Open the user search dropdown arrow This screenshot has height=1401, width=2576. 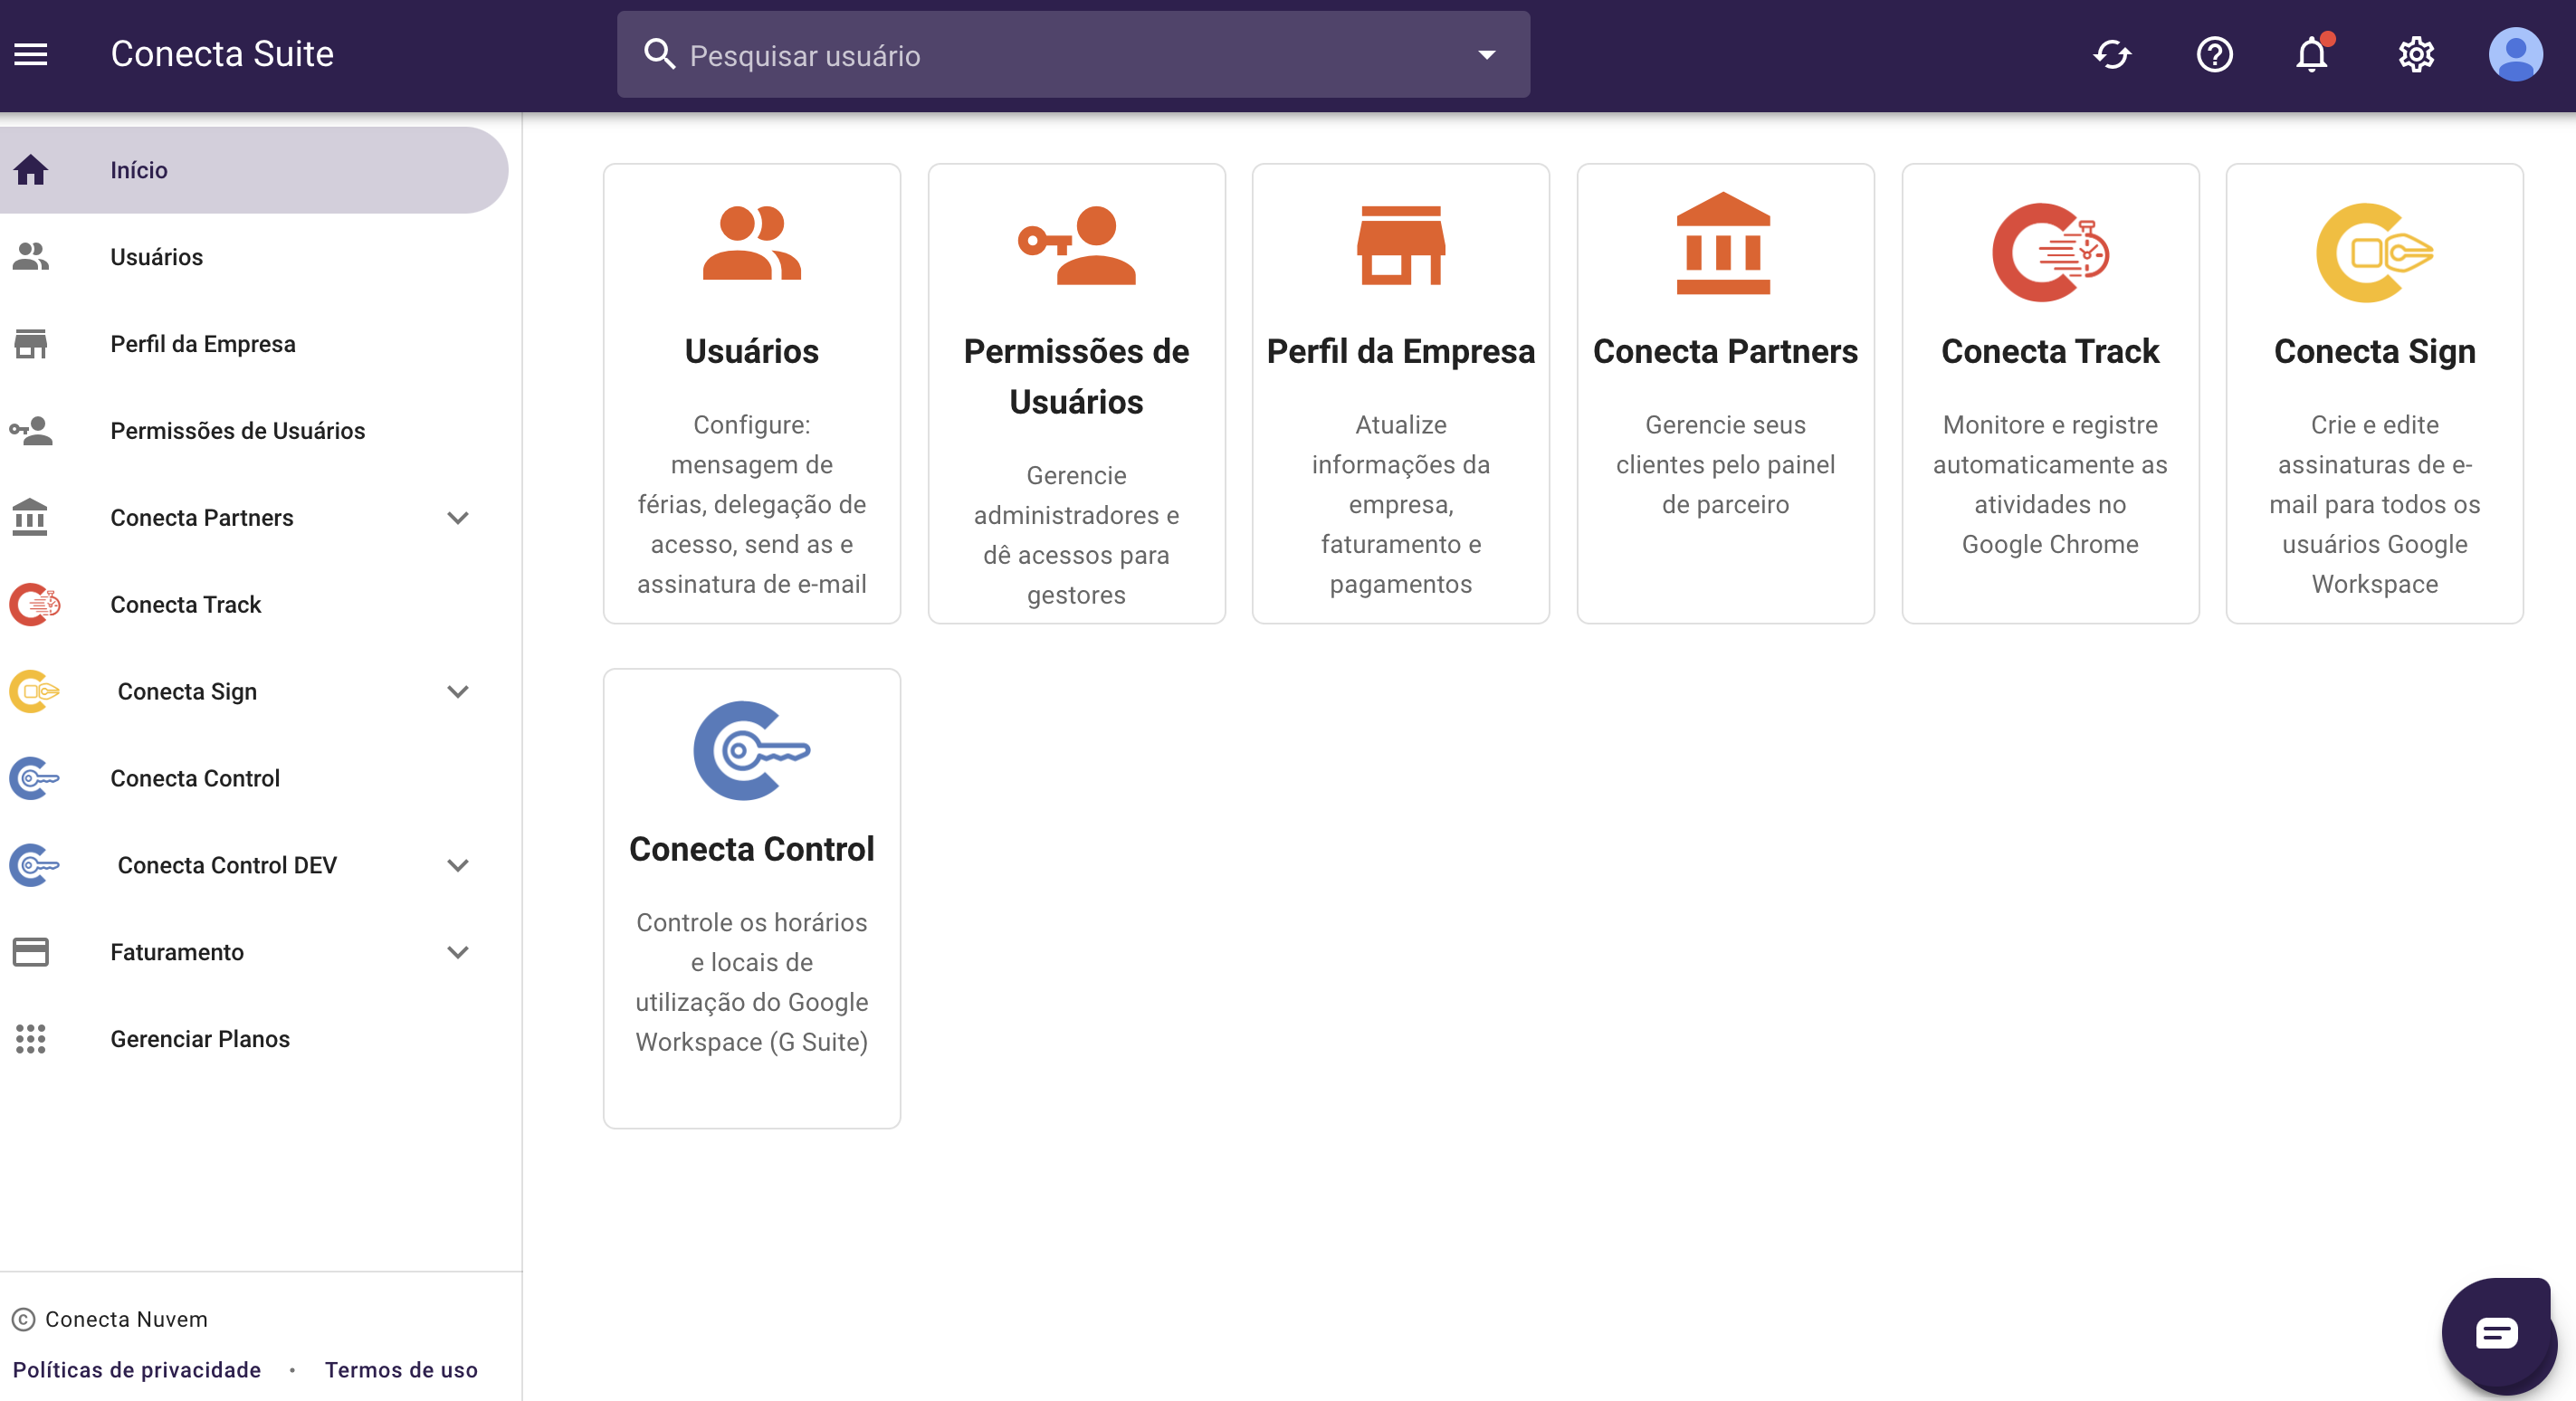(x=1486, y=55)
